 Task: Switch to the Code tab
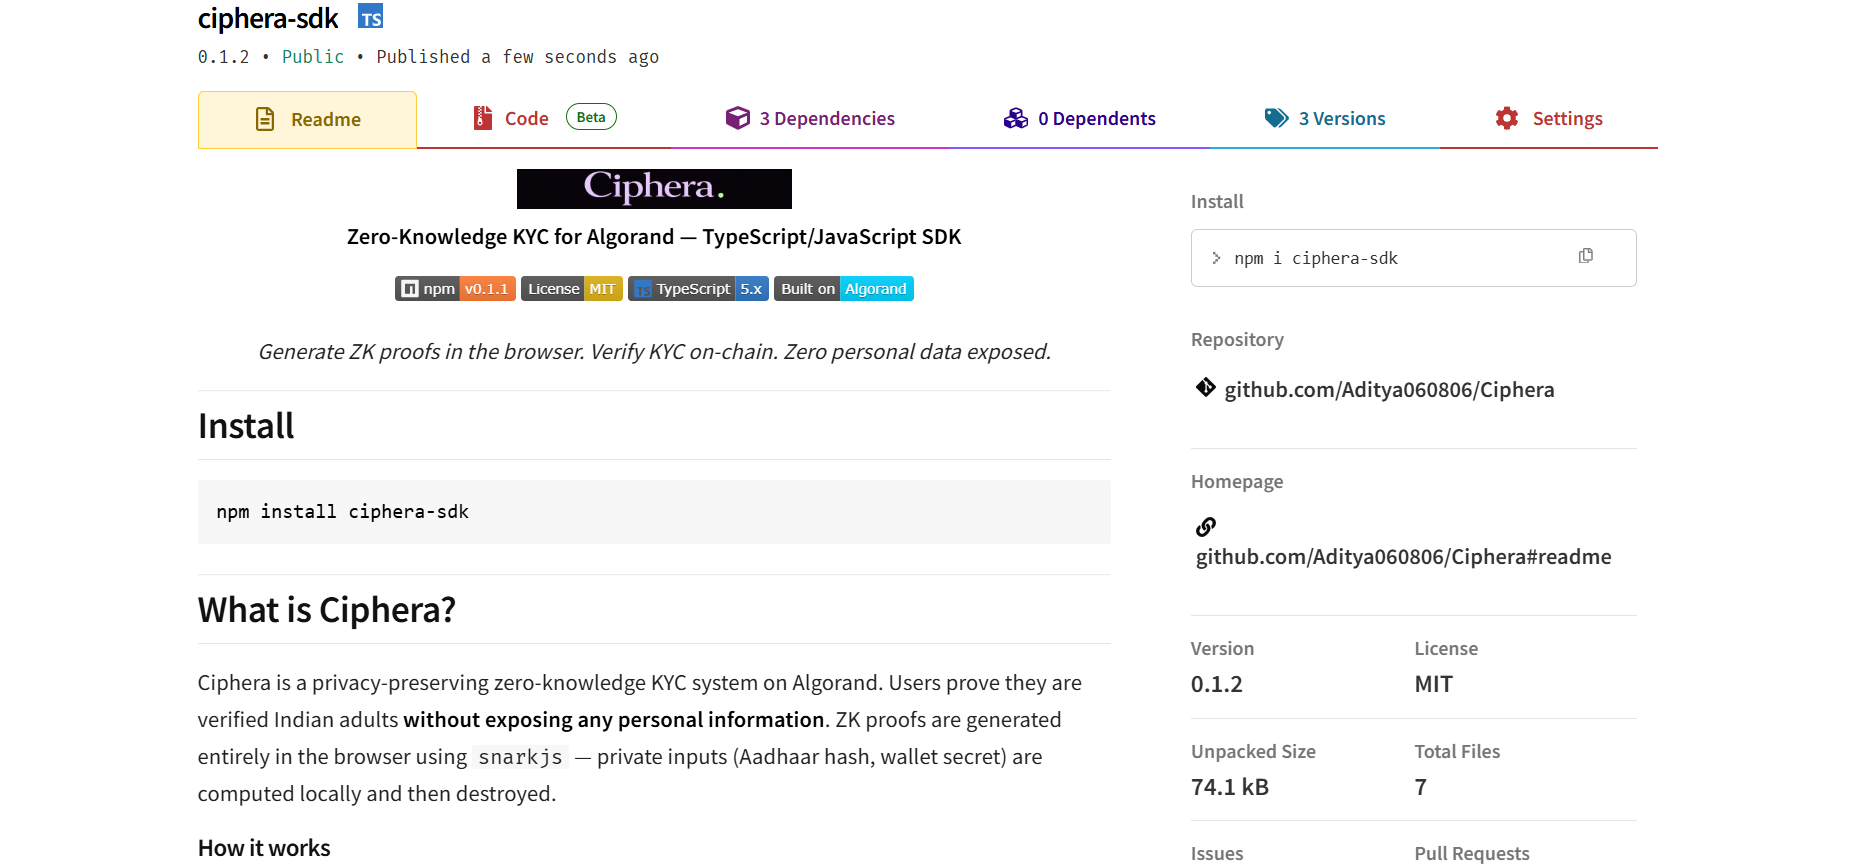tap(544, 118)
